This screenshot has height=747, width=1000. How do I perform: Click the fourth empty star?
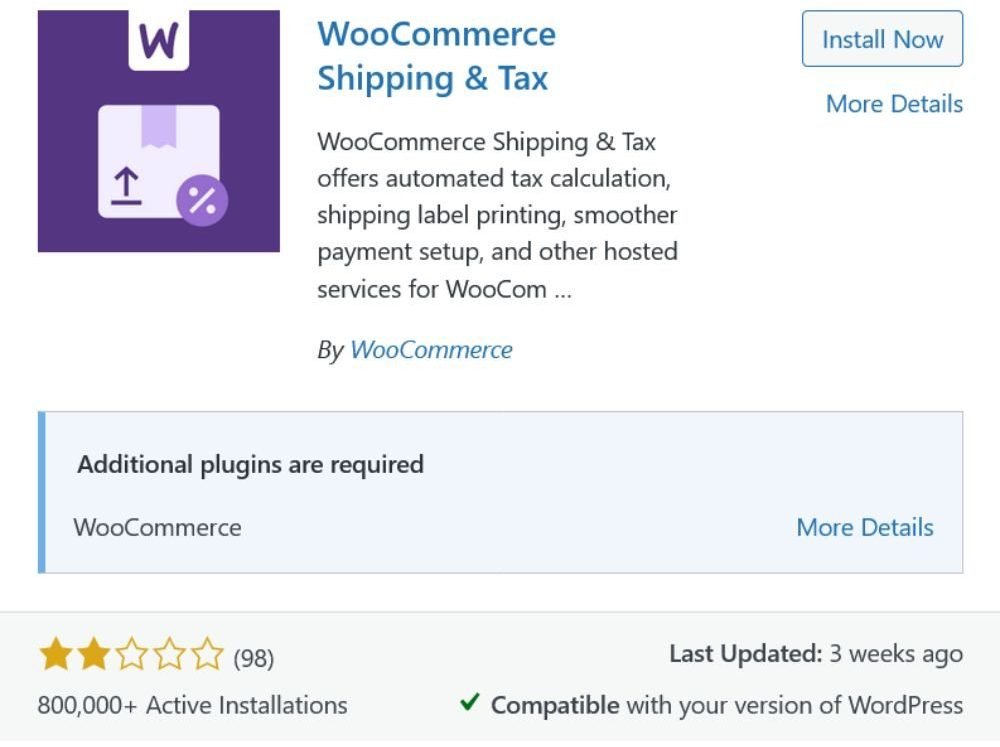170,654
